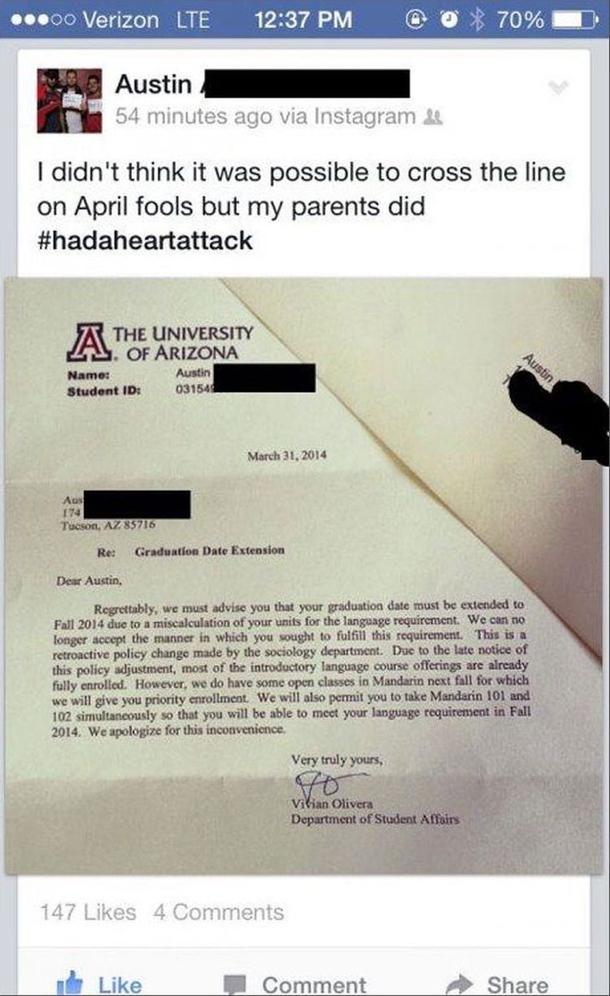Expand post options chevron at top right
Screen dimensions: 610x996
(557, 87)
